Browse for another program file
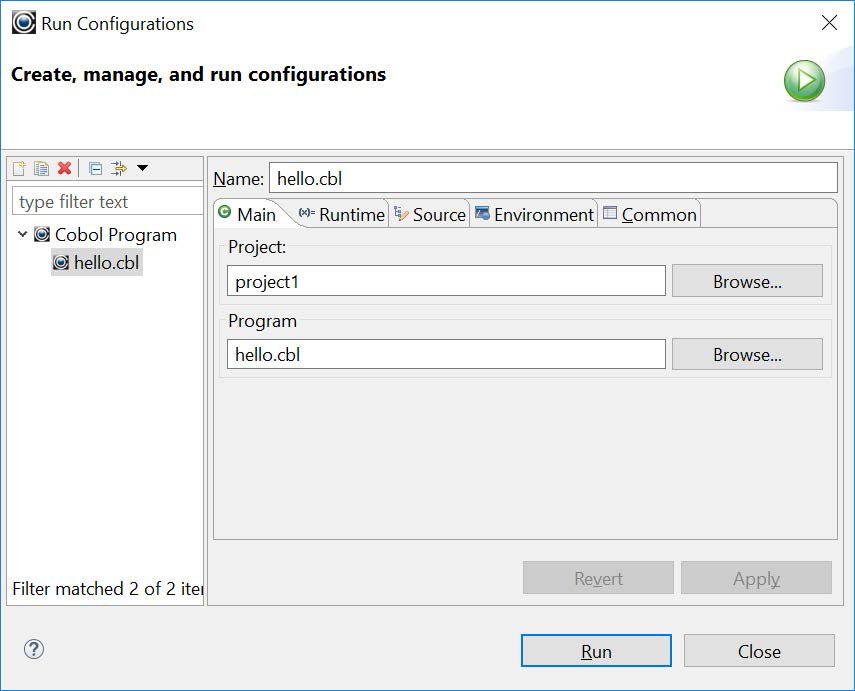Image resolution: width=855 pixels, height=691 pixels. [746, 354]
